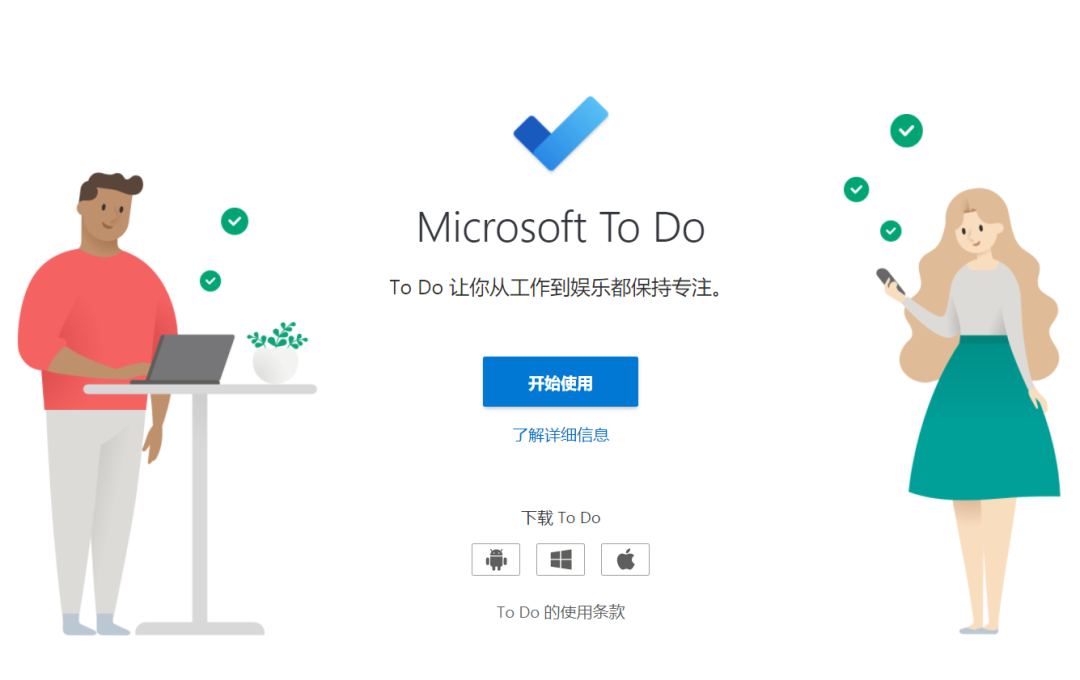Click the phone in the woman's hand
This screenshot has height=680, width=1080.
click(x=889, y=281)
